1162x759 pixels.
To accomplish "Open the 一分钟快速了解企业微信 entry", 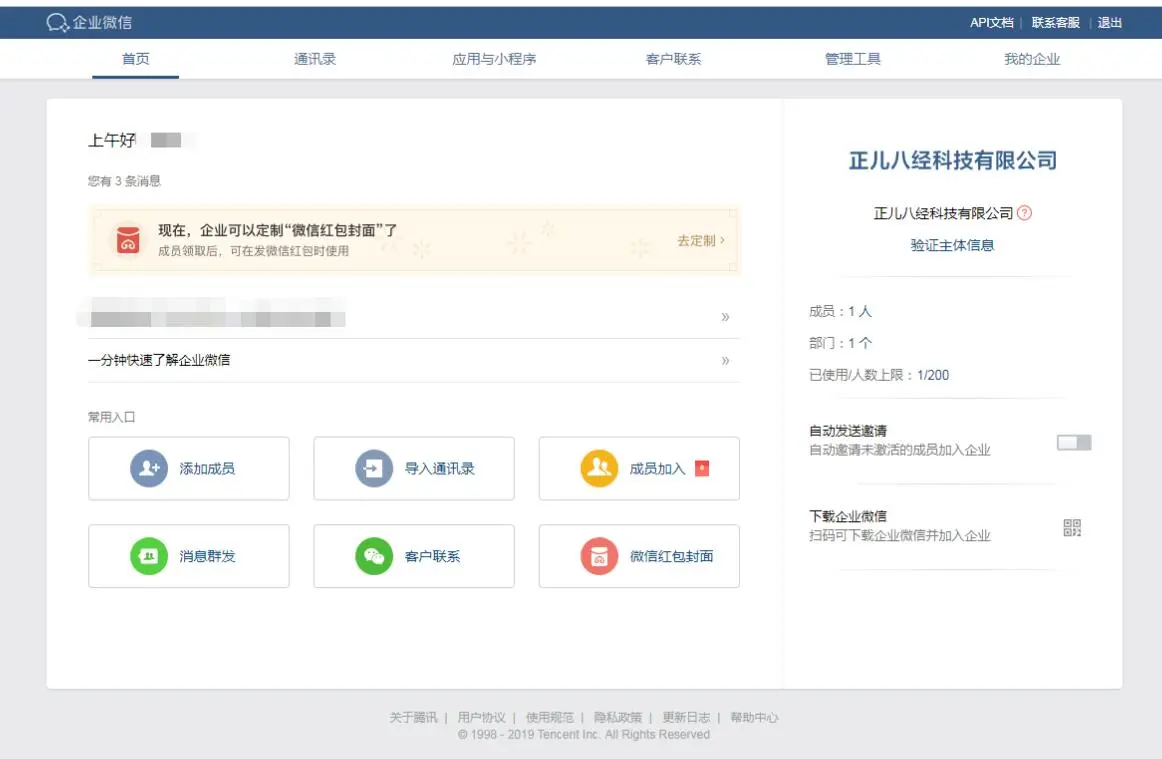I will [414, 360].
